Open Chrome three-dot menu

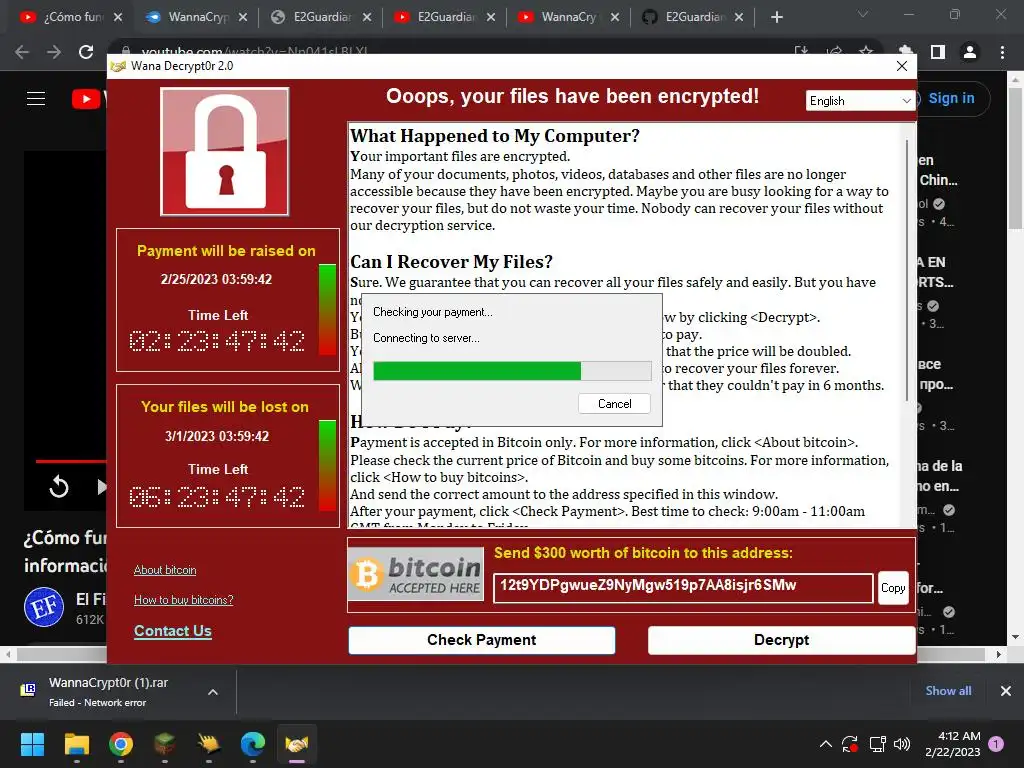point(1002,52)
